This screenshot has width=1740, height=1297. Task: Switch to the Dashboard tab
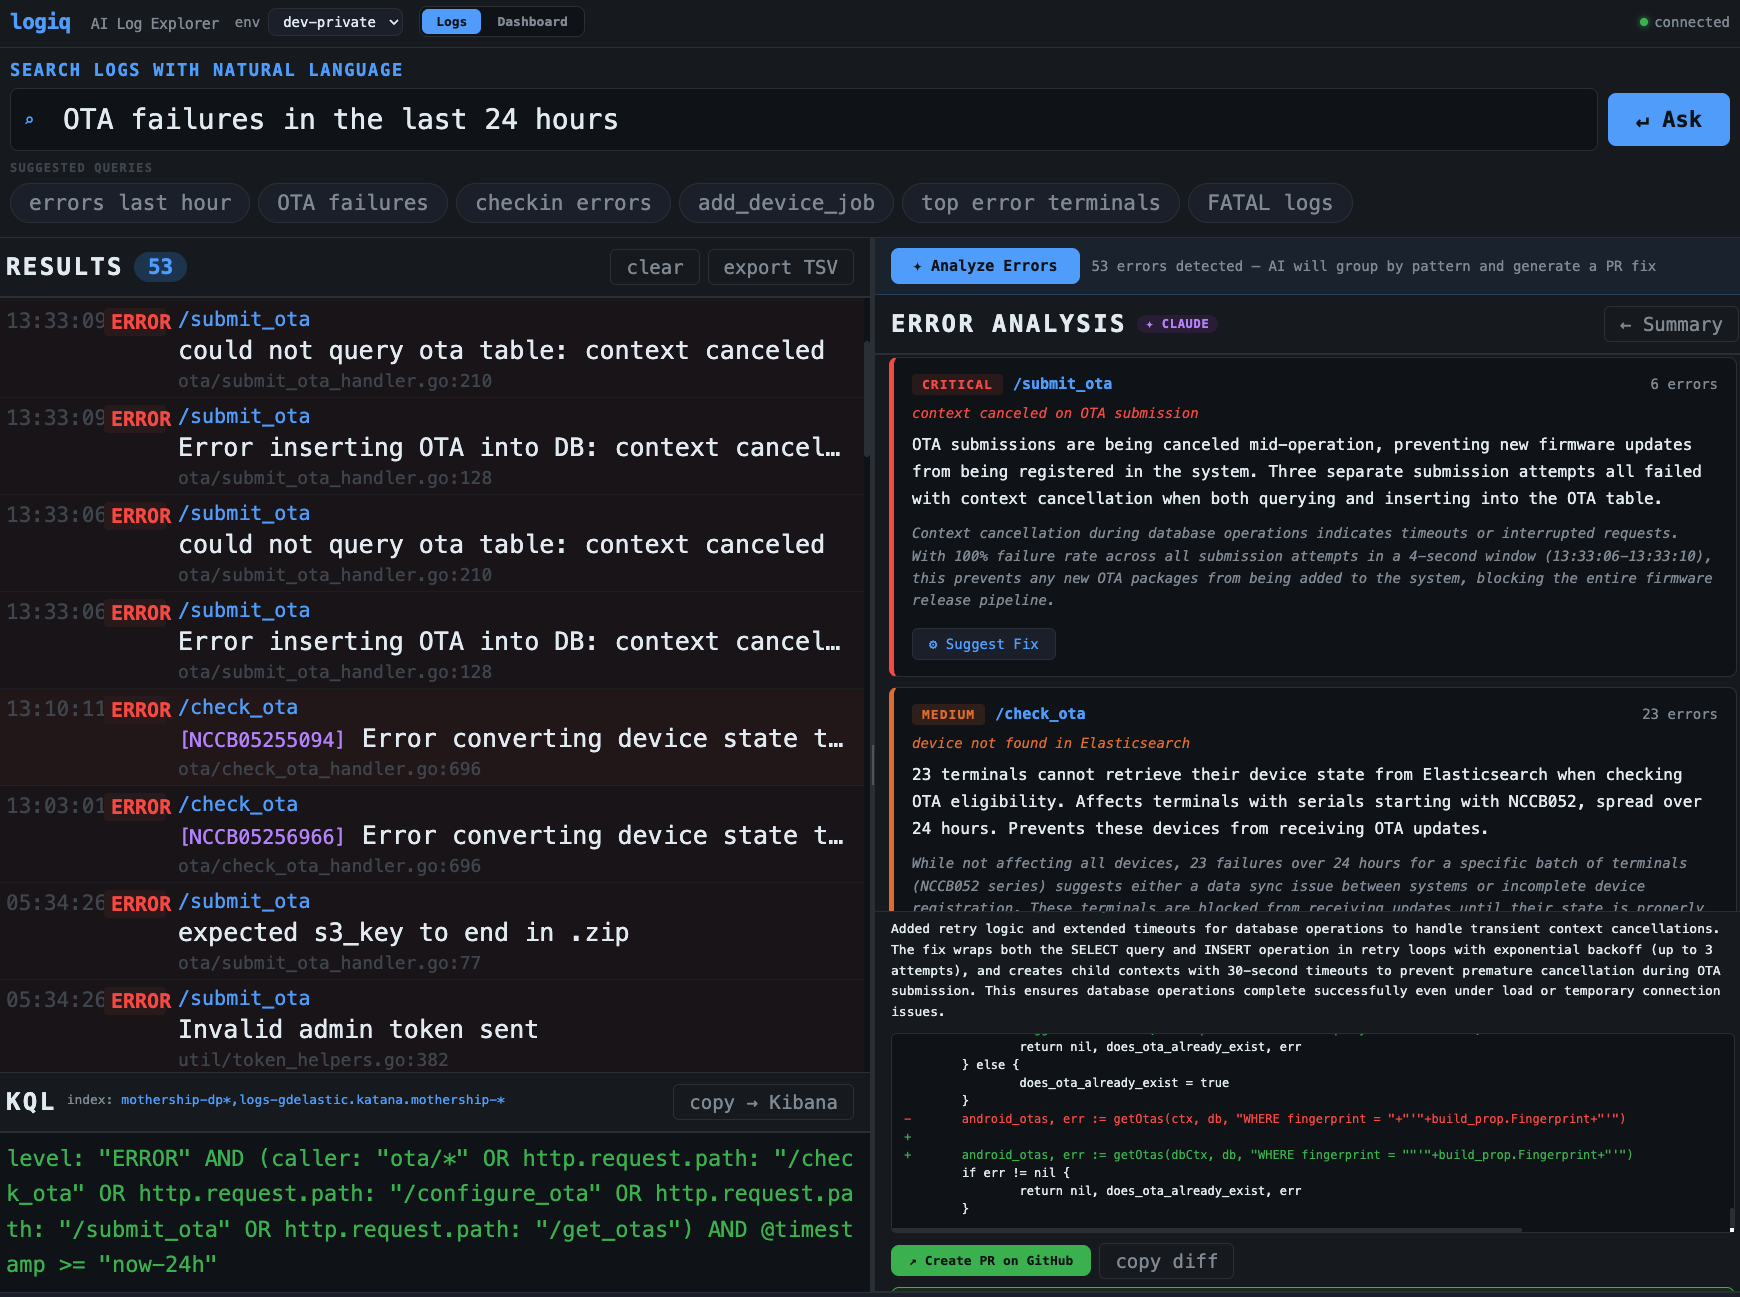pyautogui.click(x=533, y=21)
